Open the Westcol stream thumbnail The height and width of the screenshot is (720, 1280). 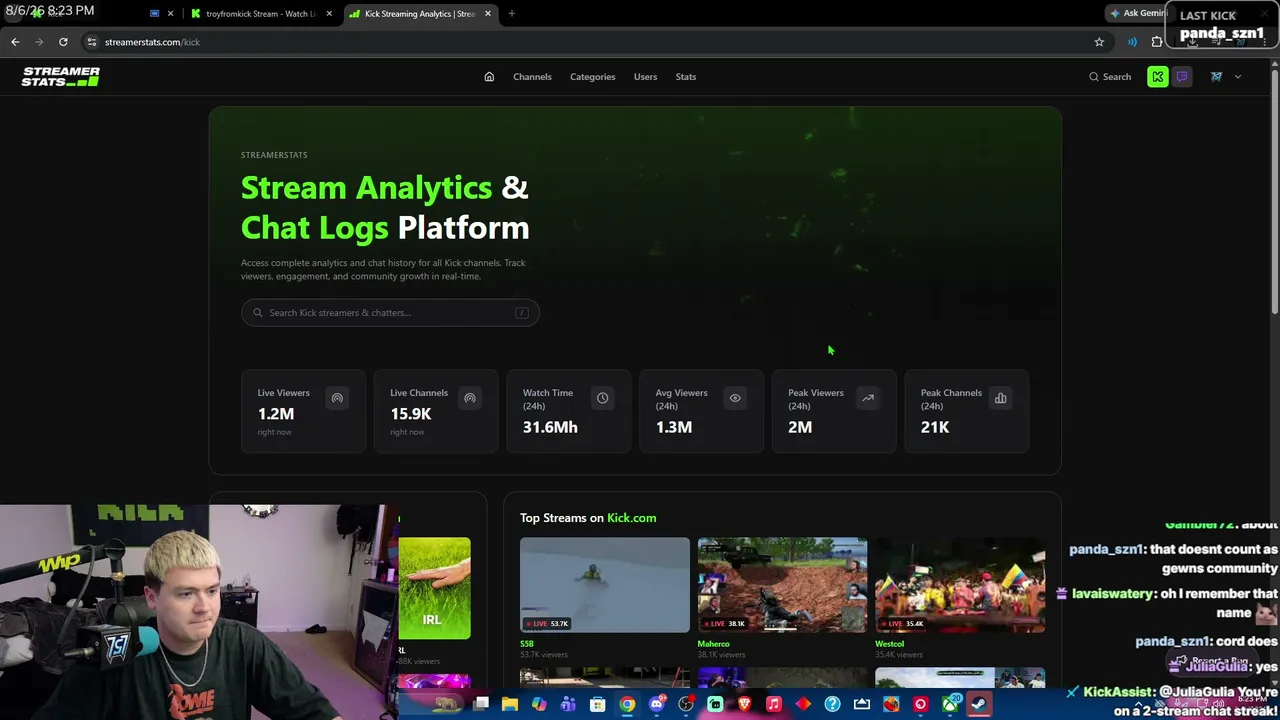(960, 585)
